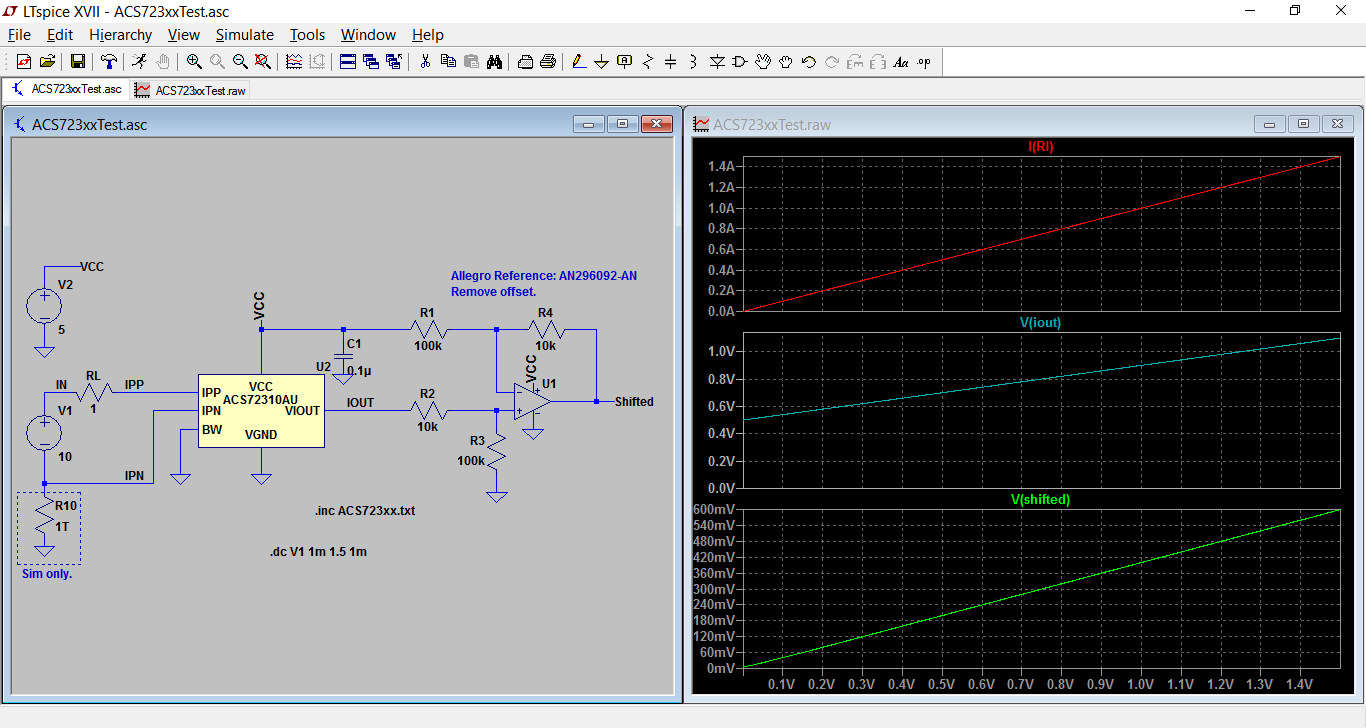Open Print Setup from the toolbar
This screenshot has height=728, width=1366.
click(x=525, y=62)
